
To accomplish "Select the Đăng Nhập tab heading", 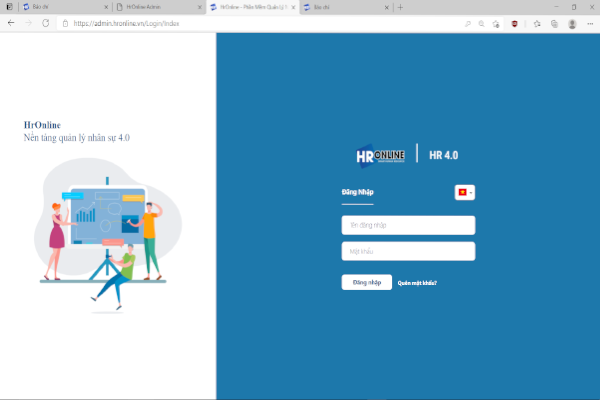I will tap(357, 192).
